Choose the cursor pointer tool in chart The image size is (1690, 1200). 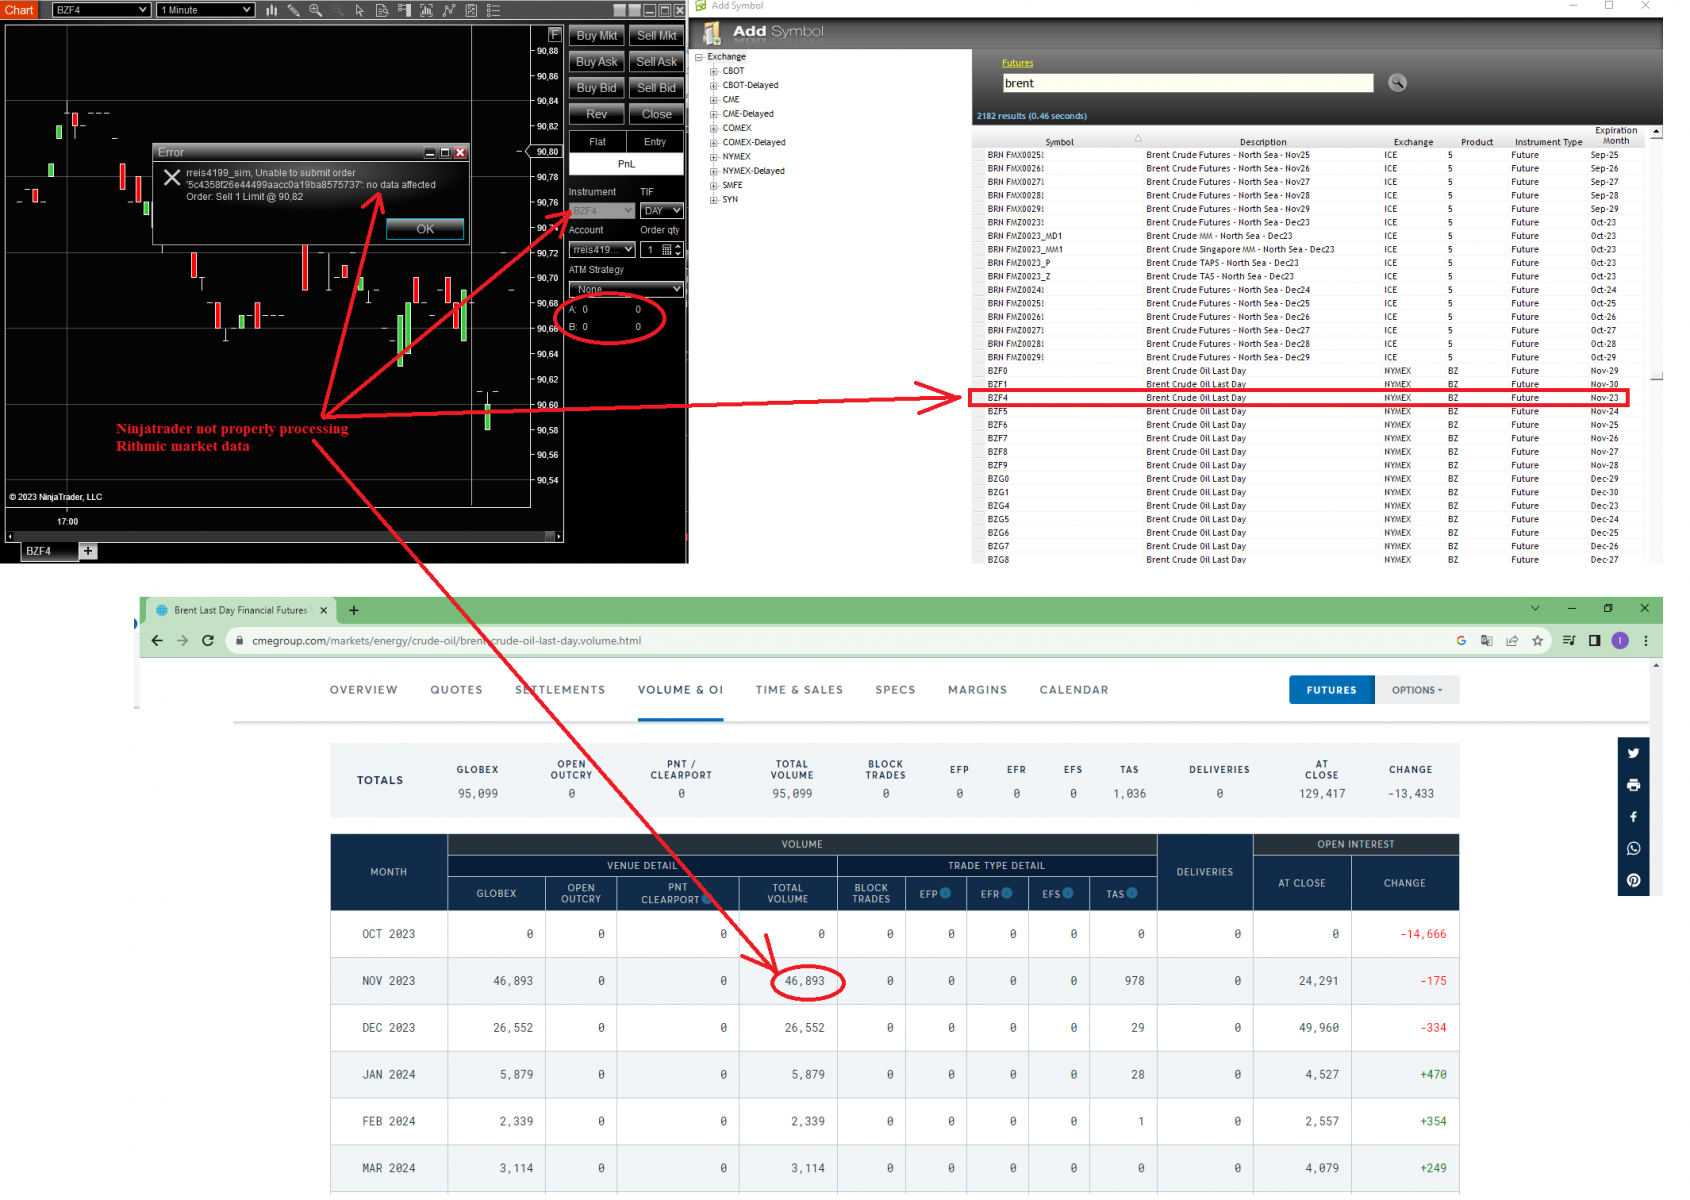click(x=359, y=10)
